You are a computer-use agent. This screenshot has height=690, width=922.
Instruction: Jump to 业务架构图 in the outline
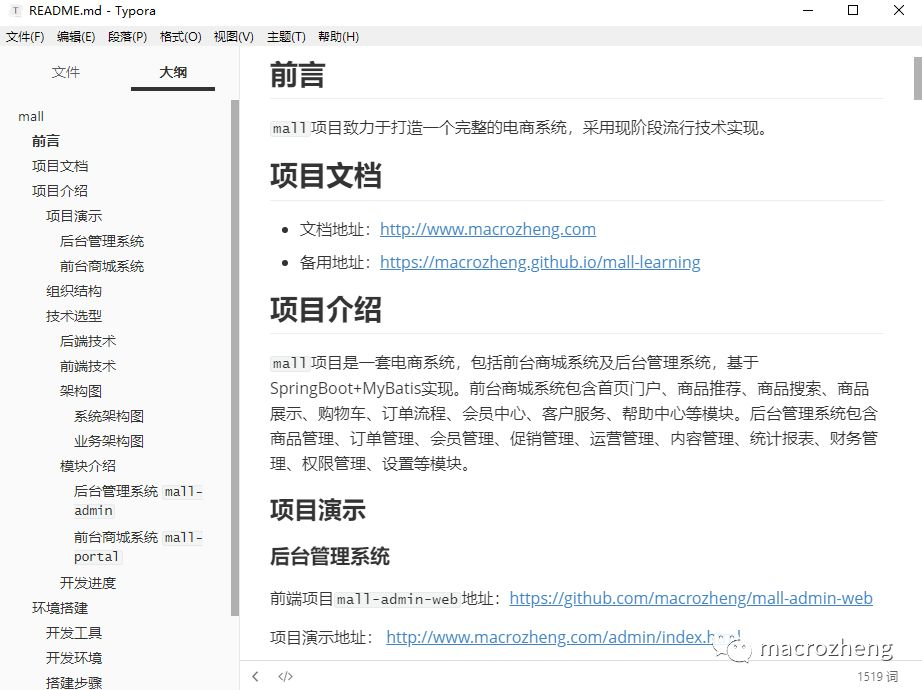pos(109,441)
